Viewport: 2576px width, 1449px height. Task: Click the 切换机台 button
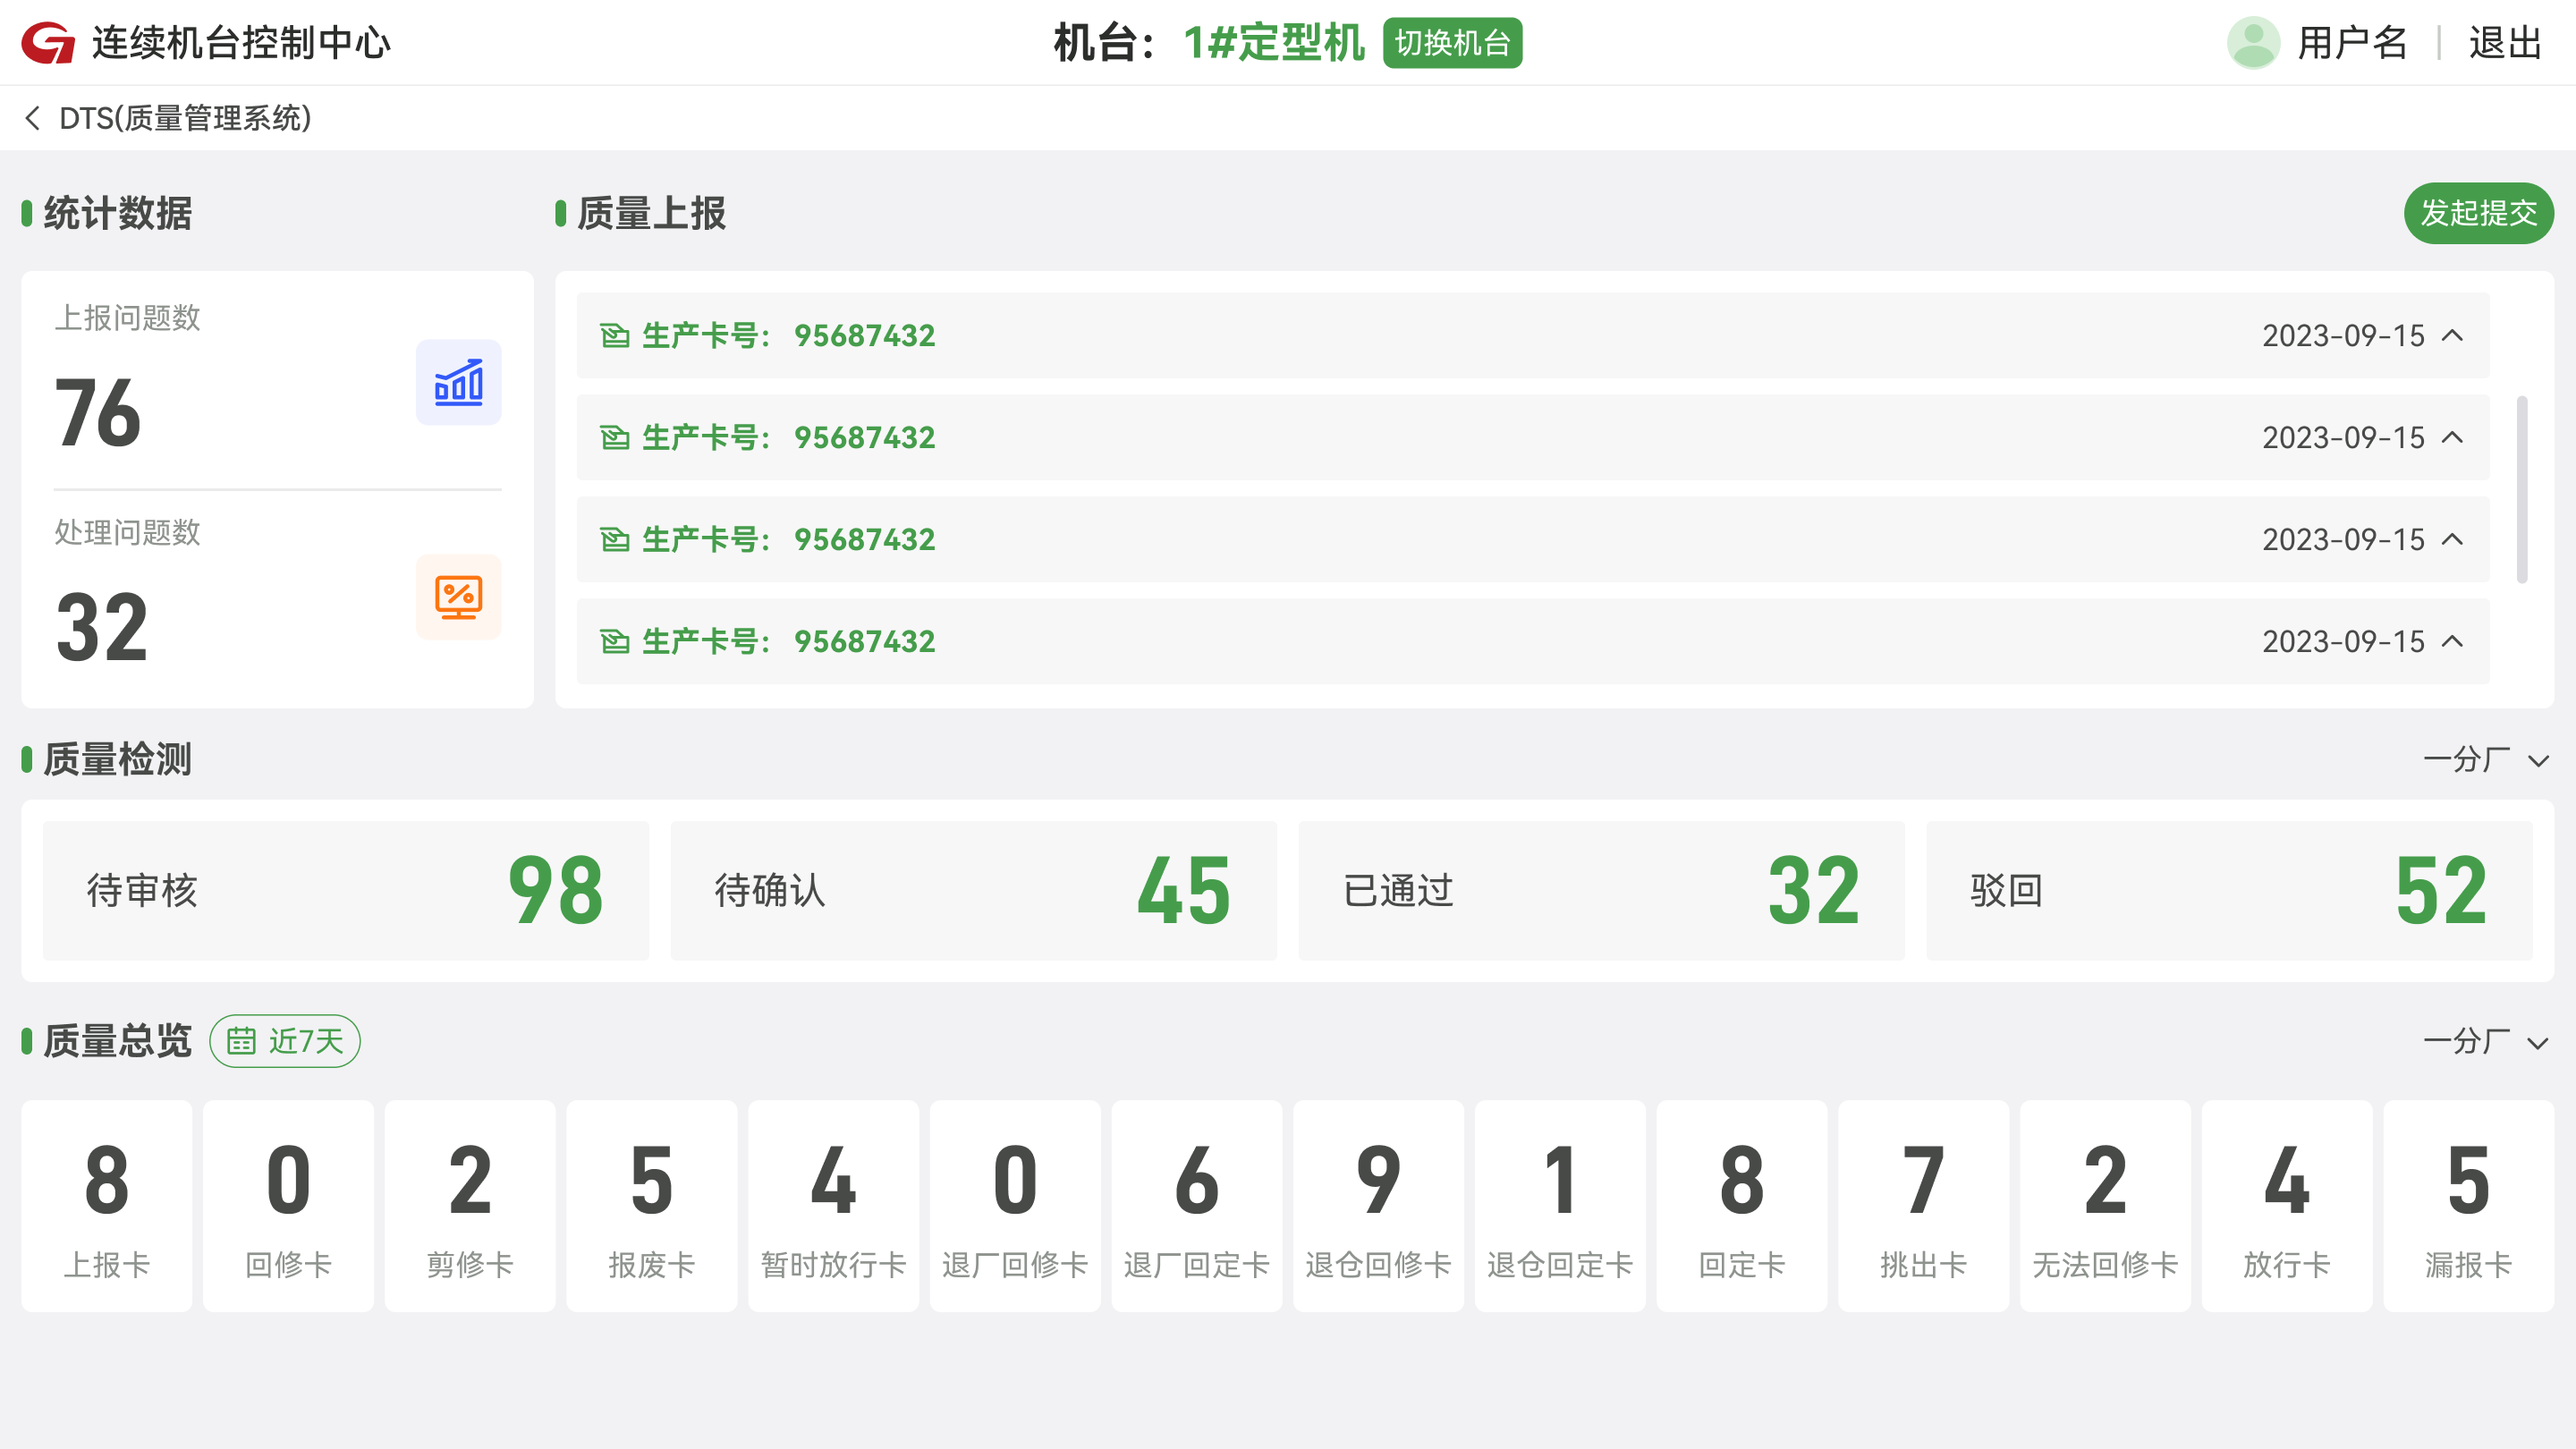click(1452, 43)
